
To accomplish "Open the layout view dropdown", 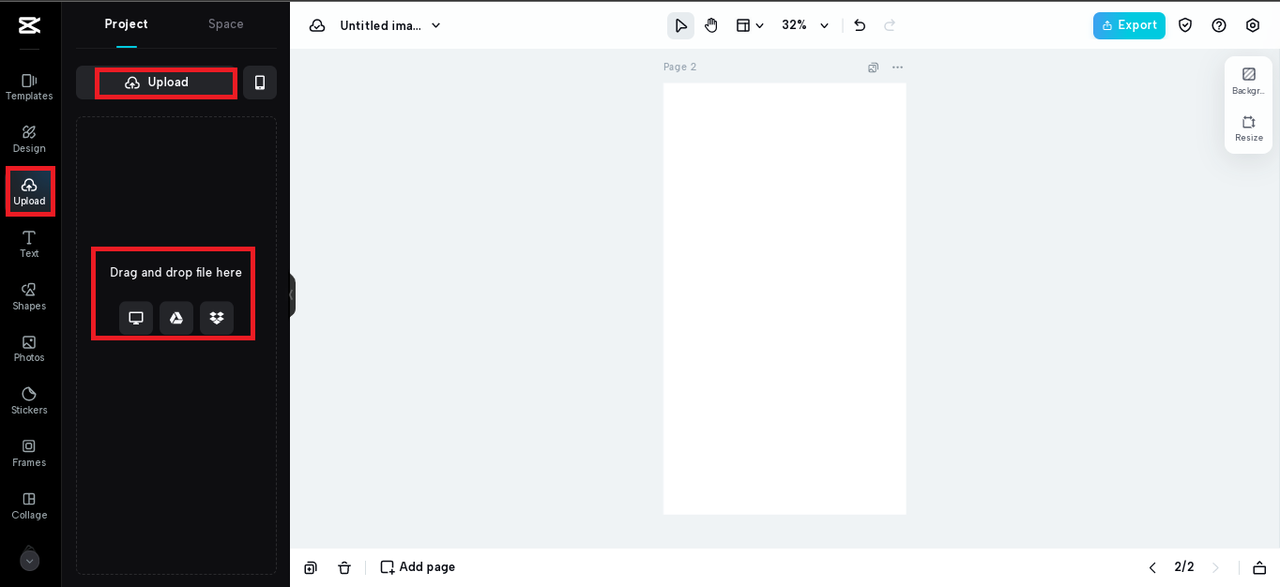I will point(750,25).
